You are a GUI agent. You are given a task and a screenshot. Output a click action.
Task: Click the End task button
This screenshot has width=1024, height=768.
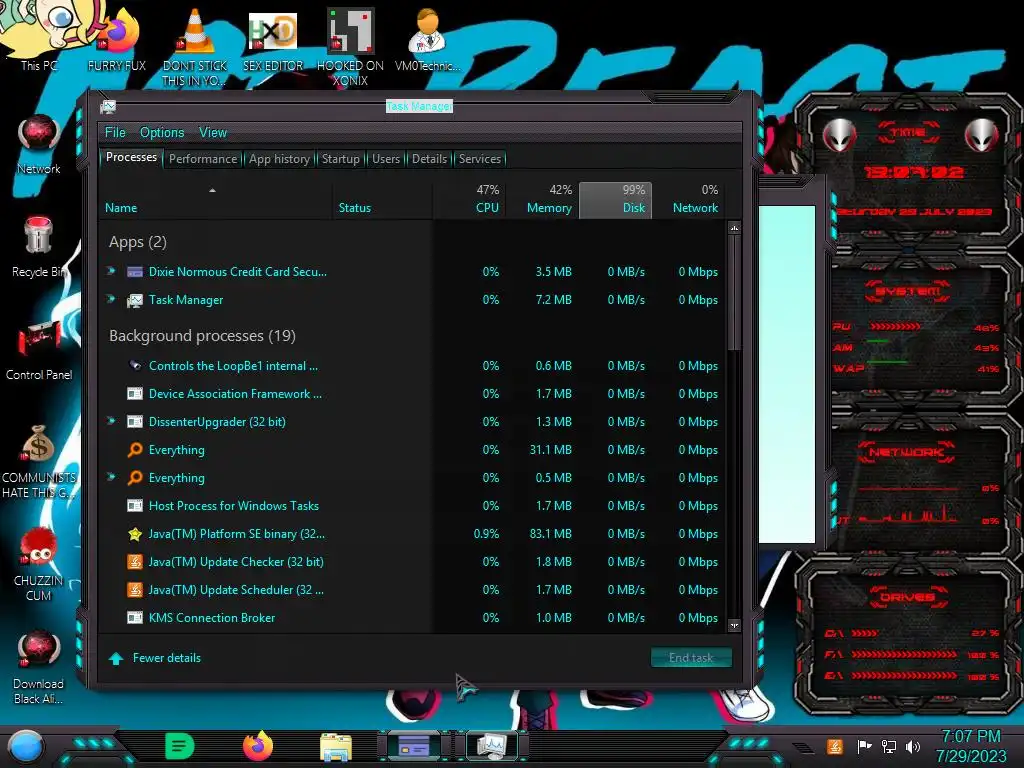[691, 658]
